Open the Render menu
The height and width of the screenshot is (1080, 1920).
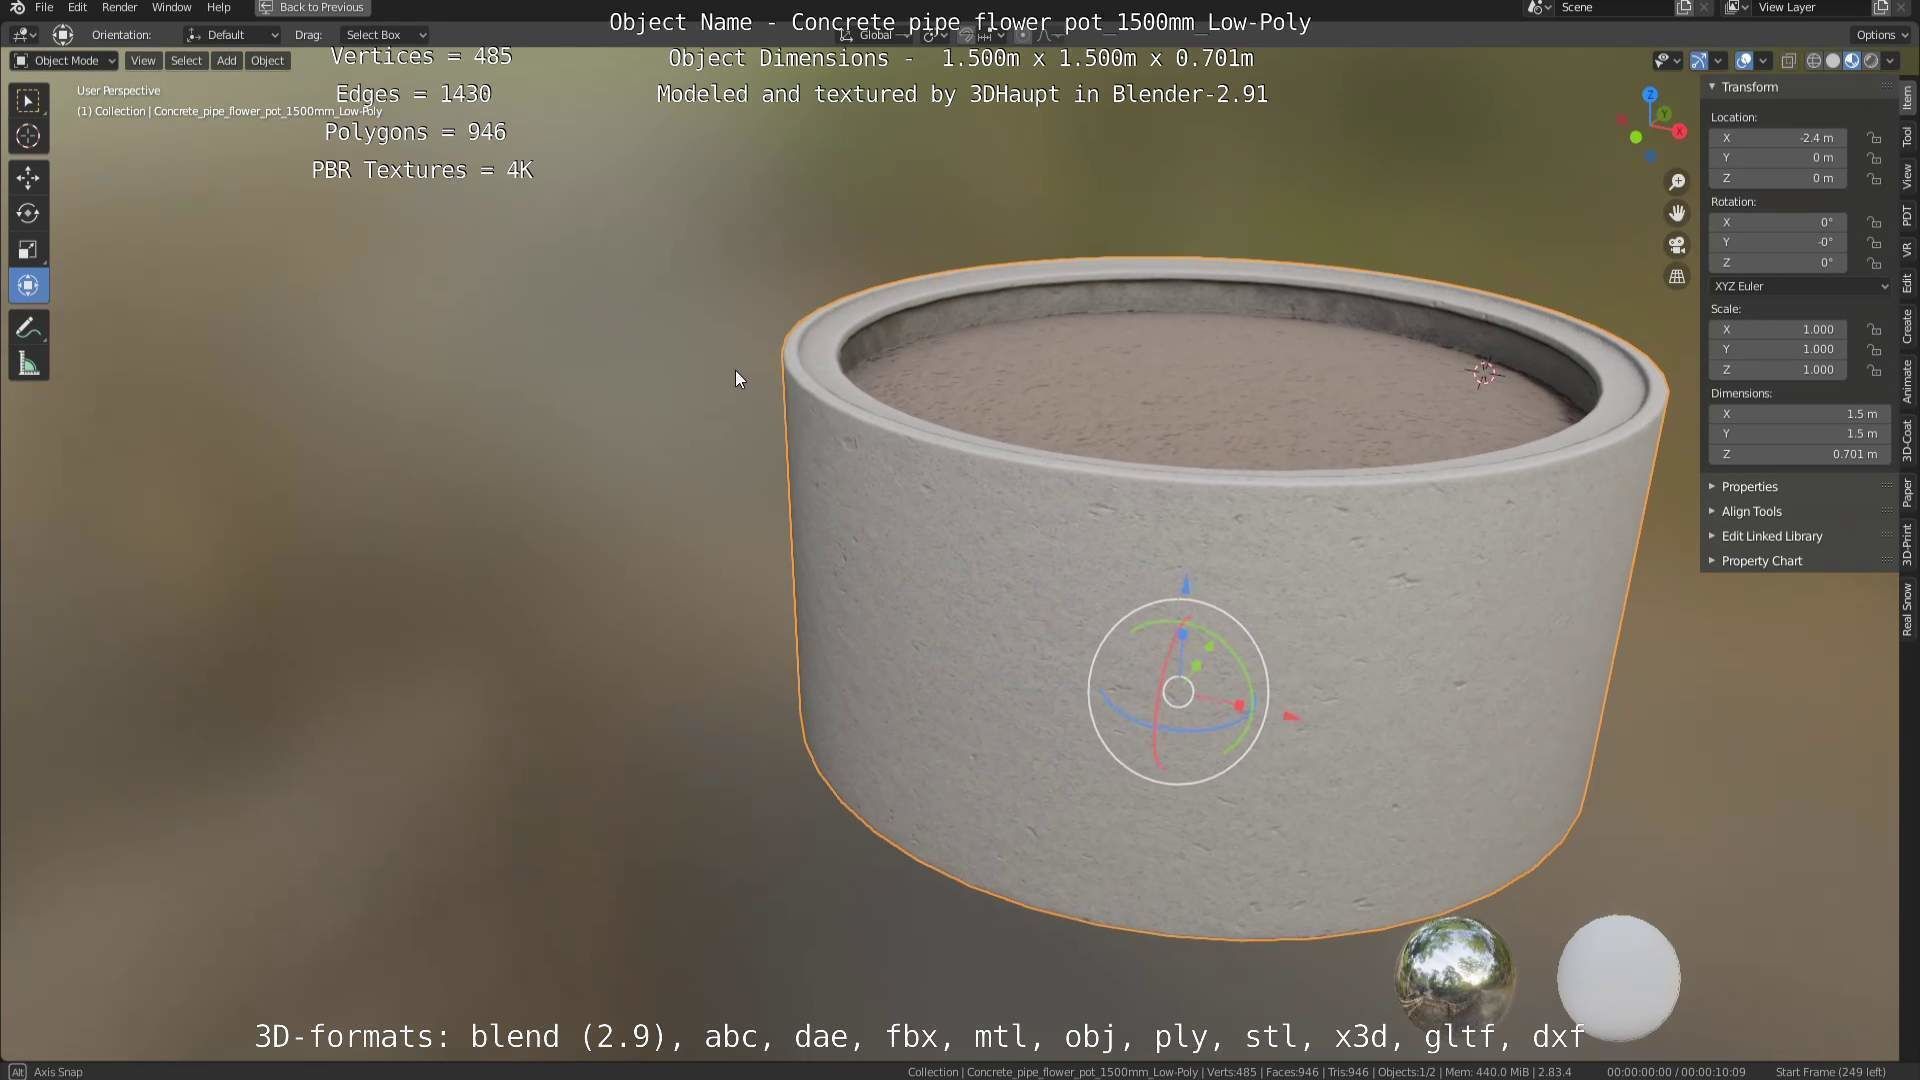pyautogui.click(x=119, y=7)
